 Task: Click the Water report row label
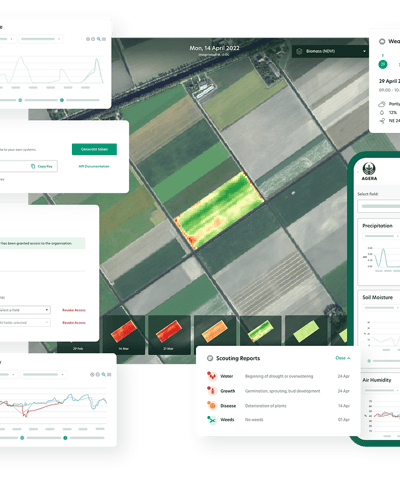point(227,376)
